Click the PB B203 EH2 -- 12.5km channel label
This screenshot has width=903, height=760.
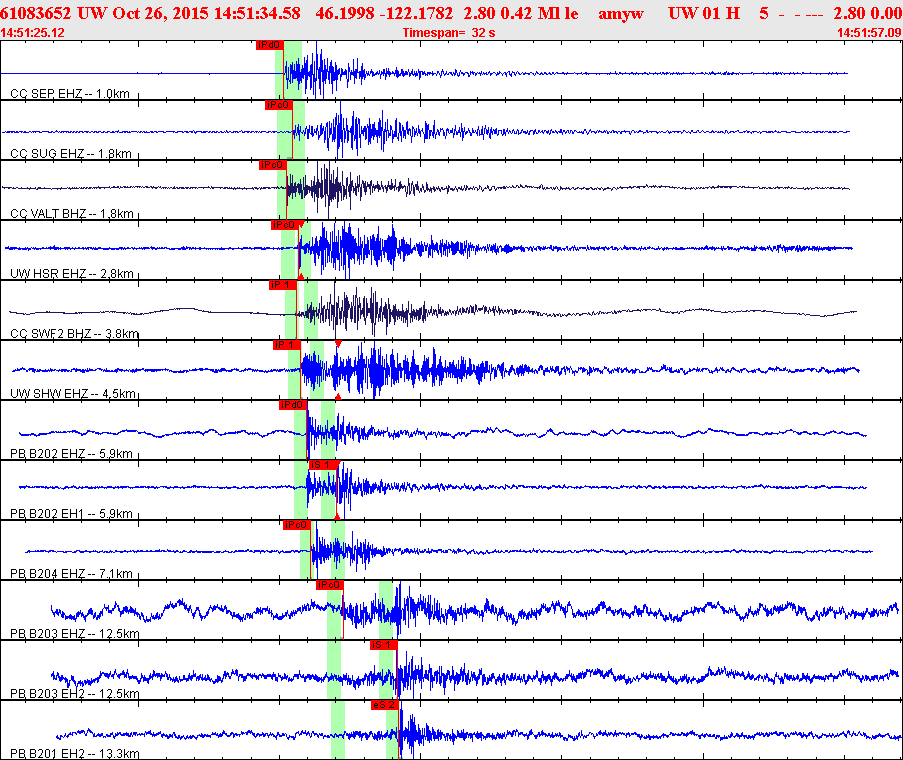tap(75, 693)
